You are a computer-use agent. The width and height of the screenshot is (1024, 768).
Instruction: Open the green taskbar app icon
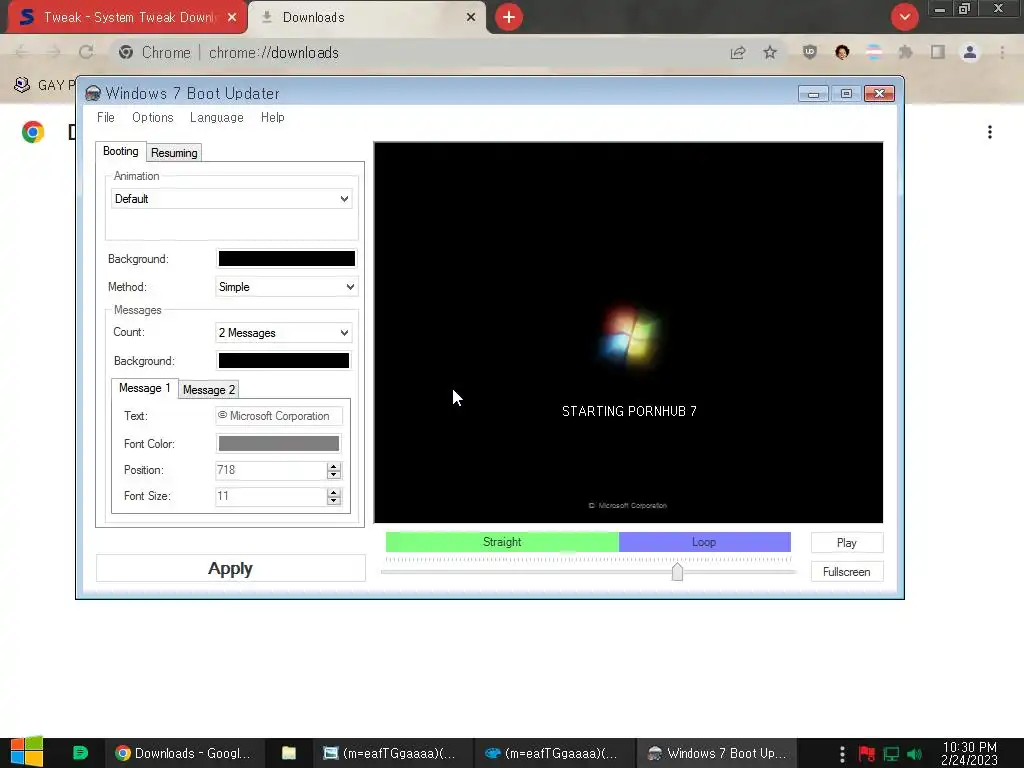tap(80, 753)
